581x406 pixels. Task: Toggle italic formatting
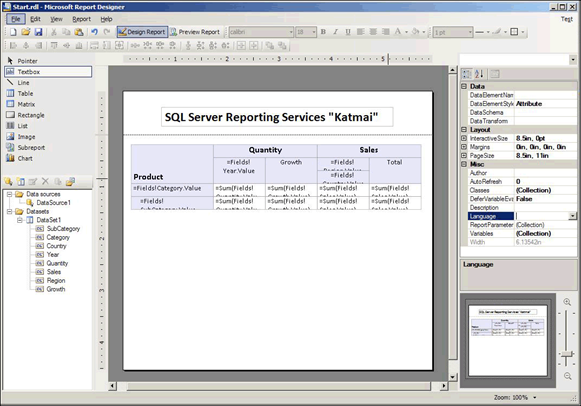tap(335, 32)
